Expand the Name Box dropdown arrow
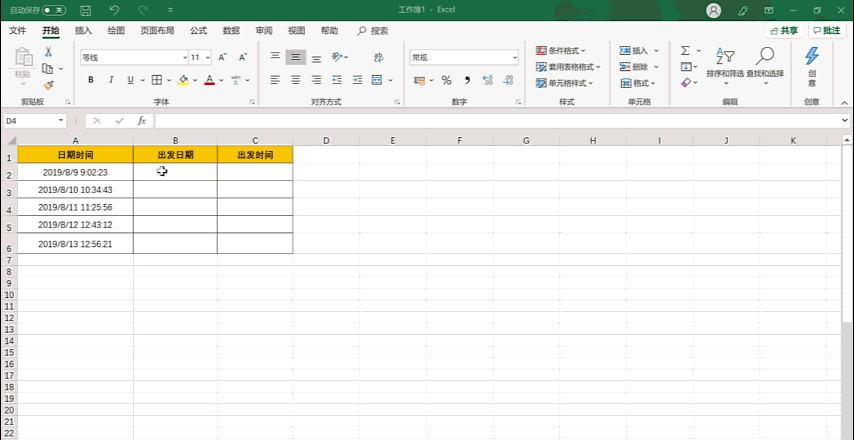The width and height of the screenshot is (854, 440). (x=60, y=121)
